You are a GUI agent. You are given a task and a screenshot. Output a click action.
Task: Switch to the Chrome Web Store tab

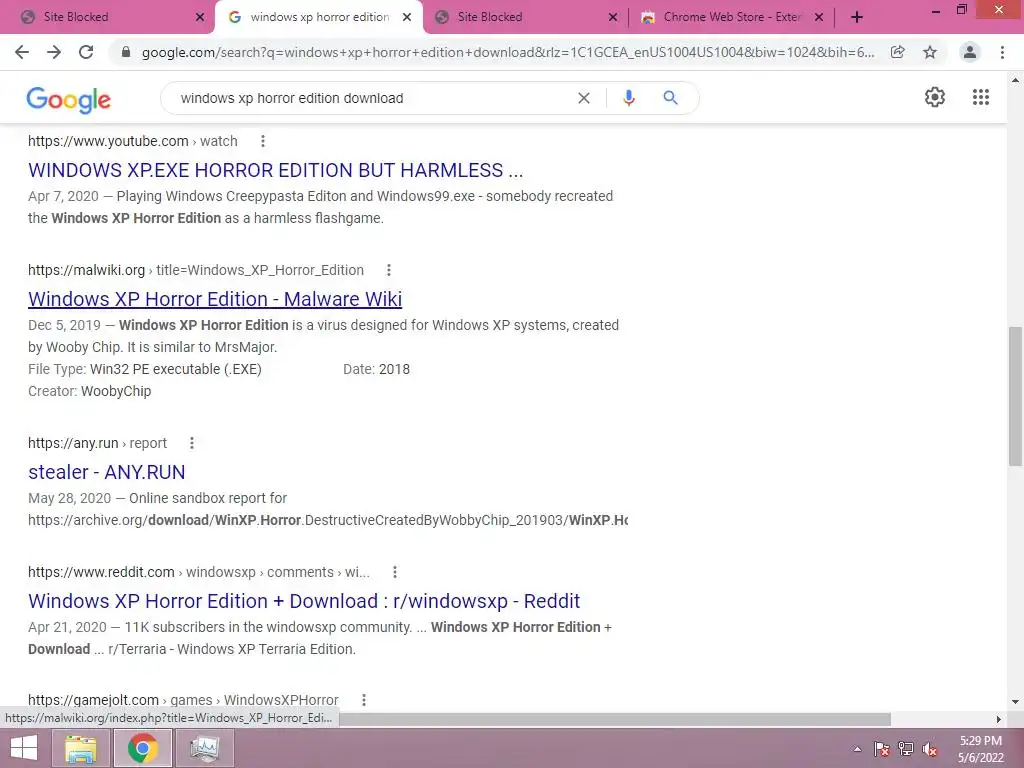point(731,17)
